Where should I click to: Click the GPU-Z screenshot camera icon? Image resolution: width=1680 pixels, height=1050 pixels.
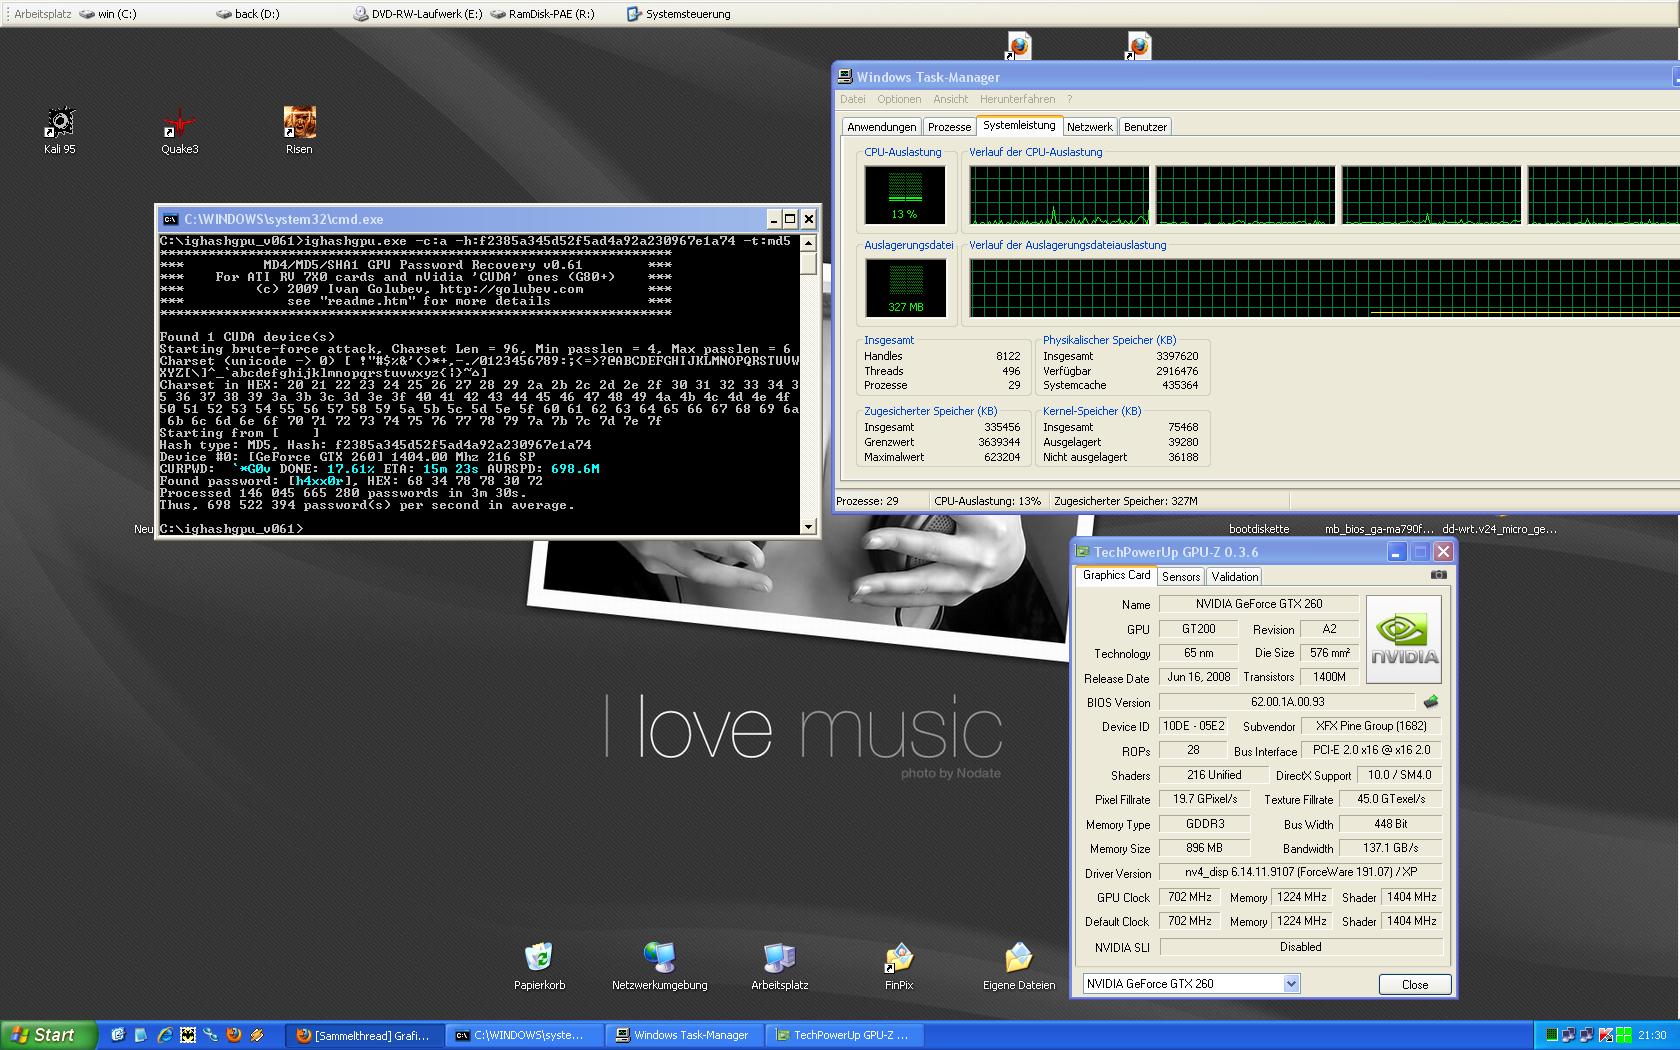click(1438, 575)
